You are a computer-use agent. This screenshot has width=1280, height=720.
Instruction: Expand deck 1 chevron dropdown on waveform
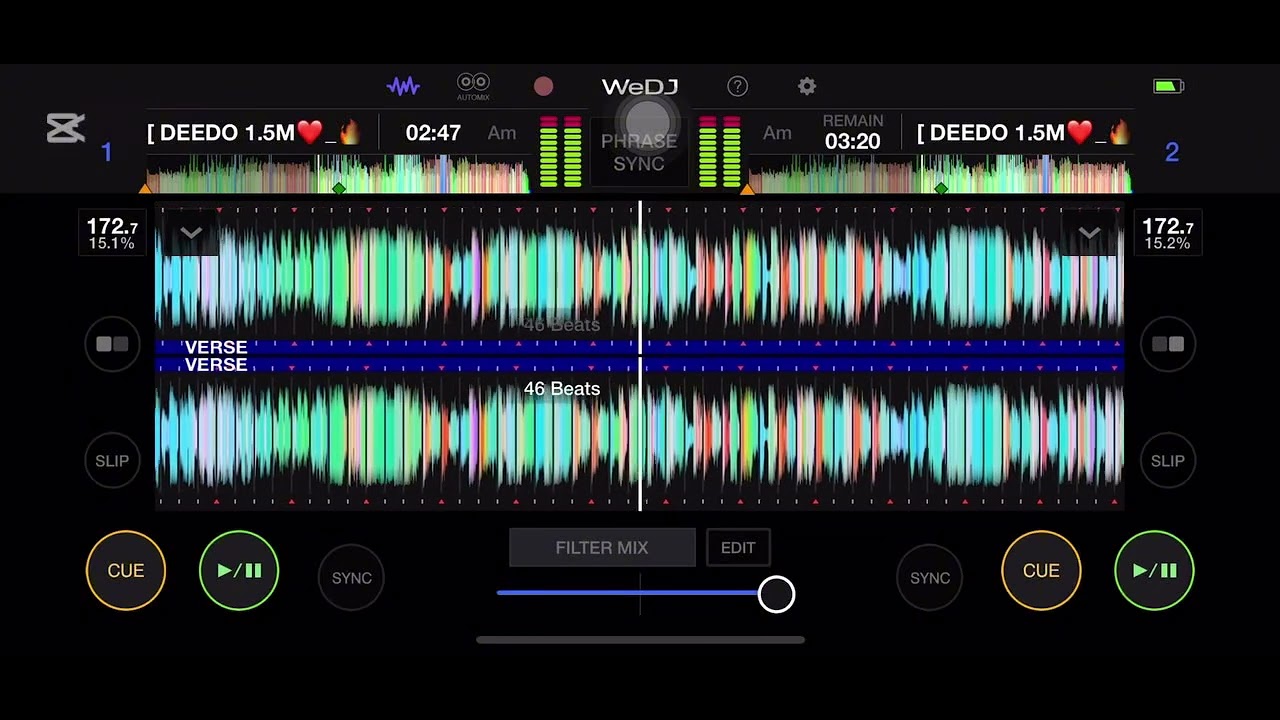coord(191,233)
